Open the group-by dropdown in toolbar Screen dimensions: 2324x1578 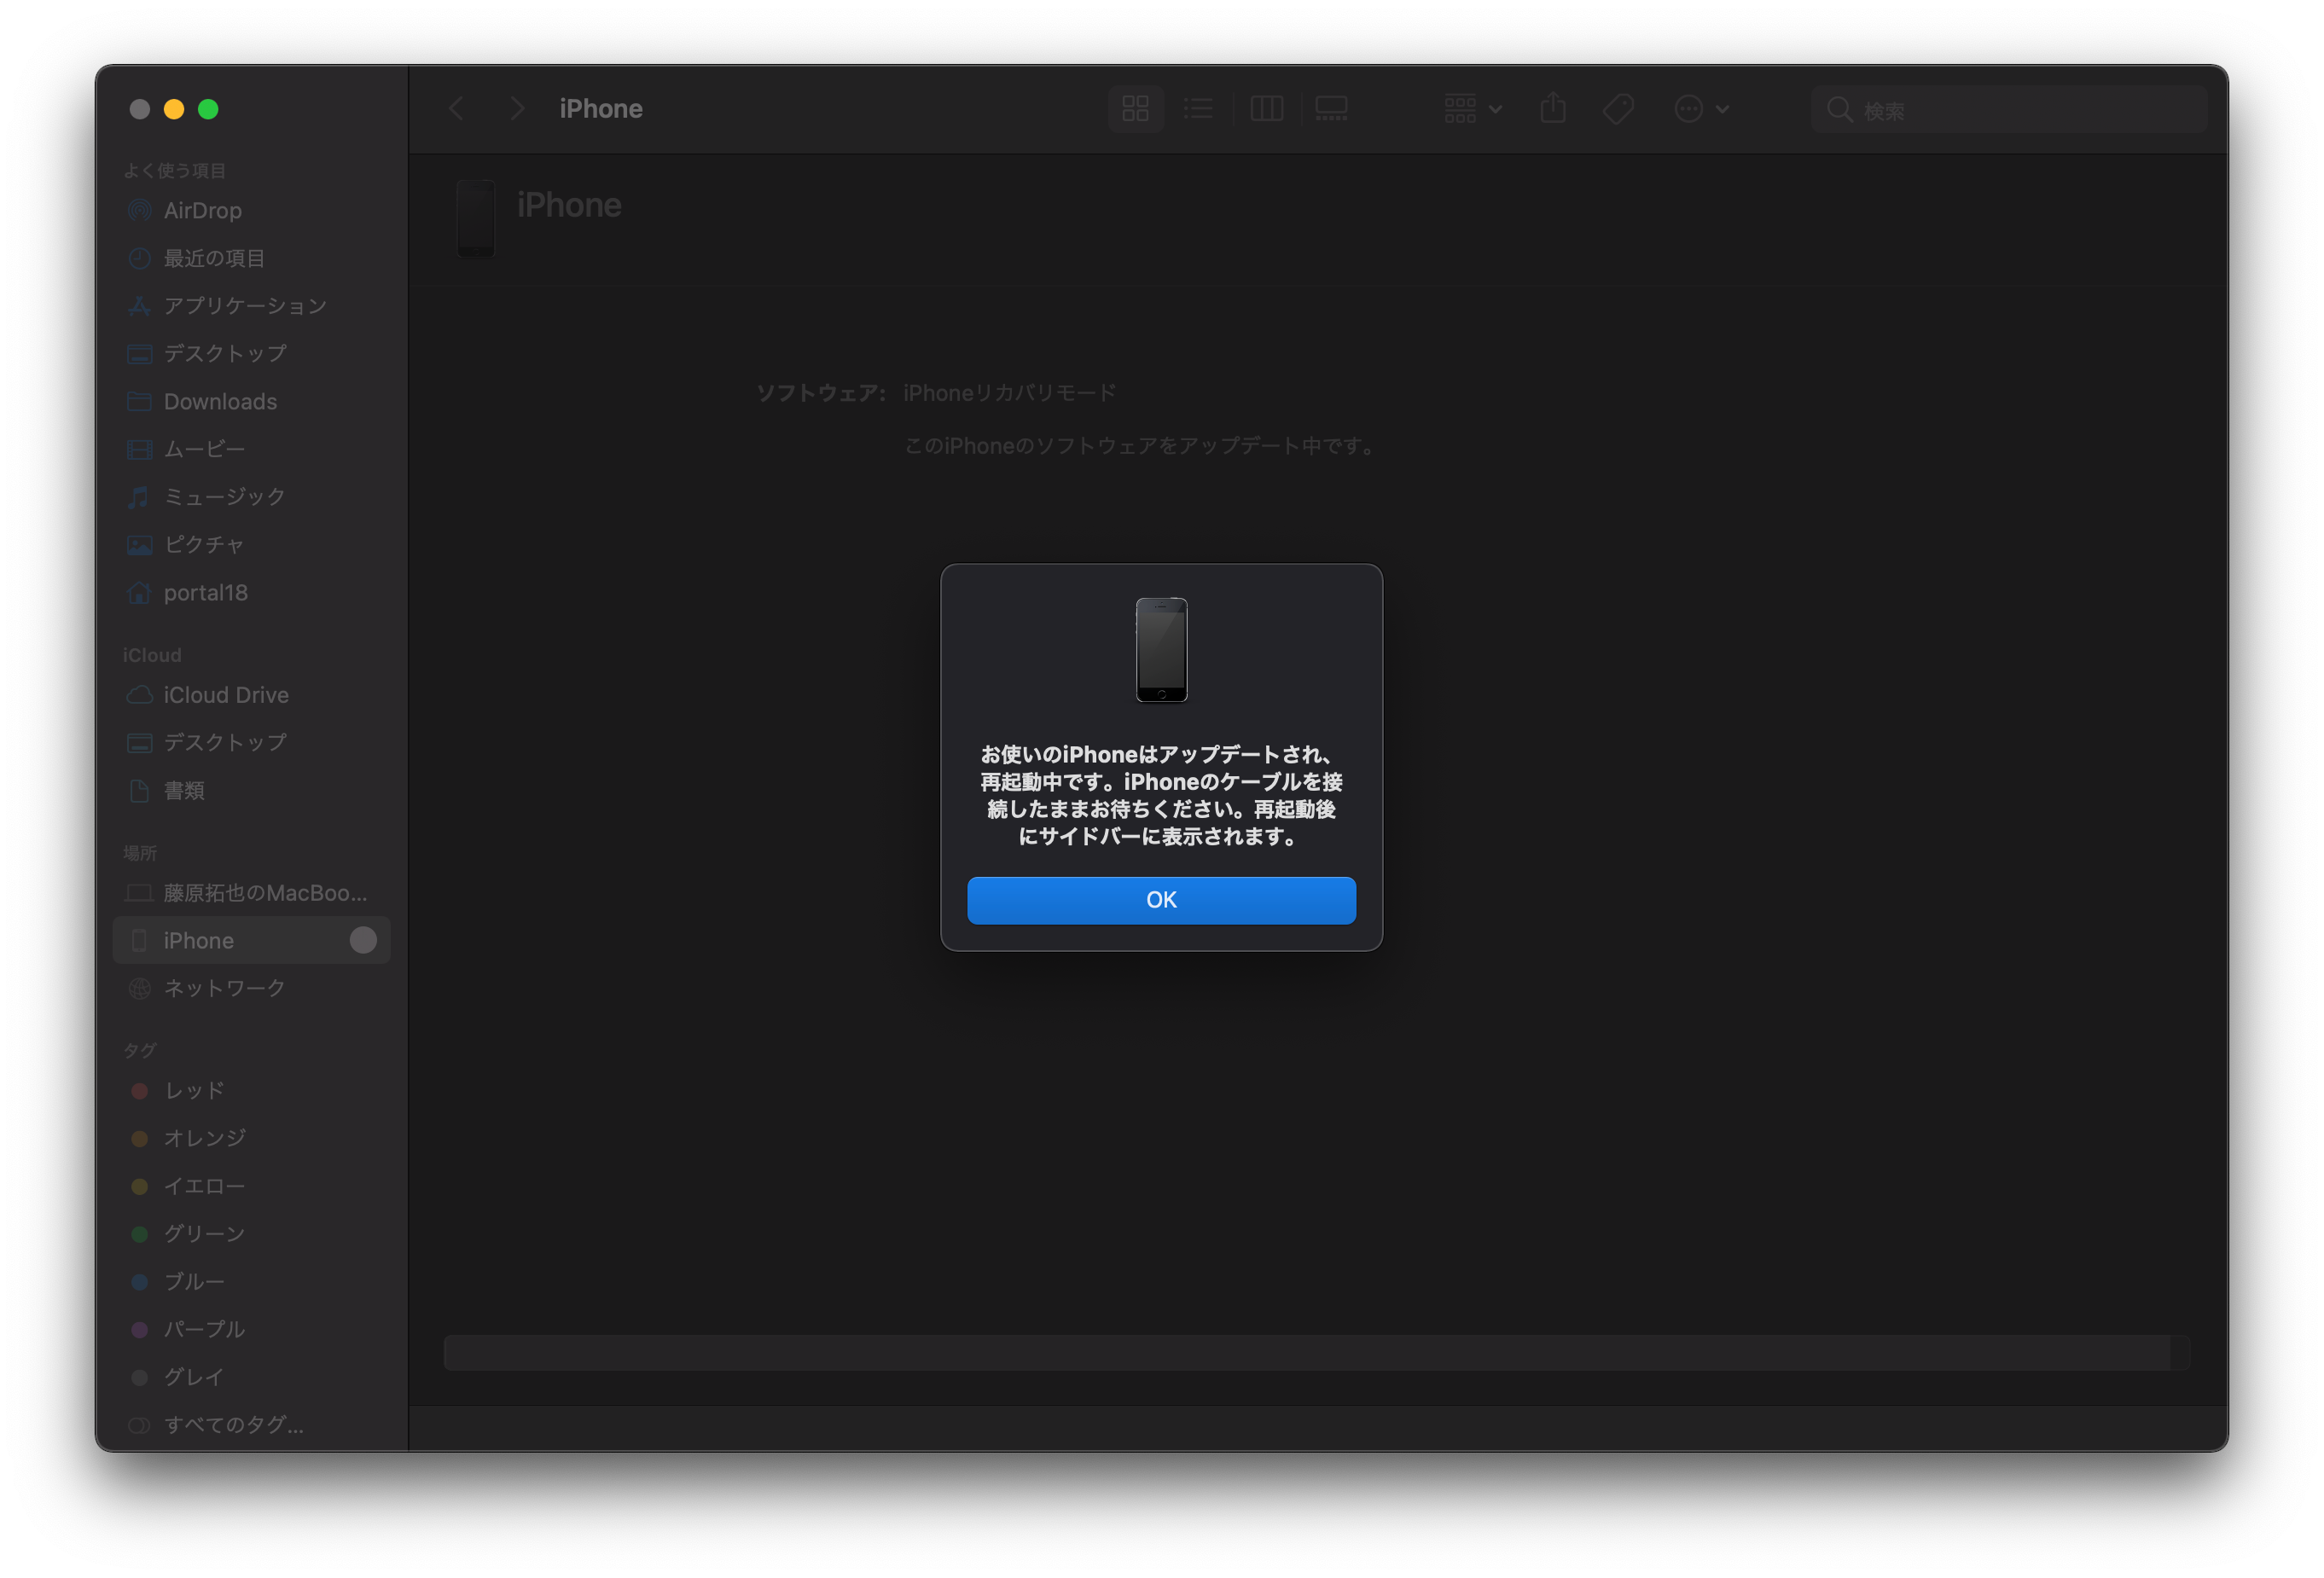(1472, 109)
